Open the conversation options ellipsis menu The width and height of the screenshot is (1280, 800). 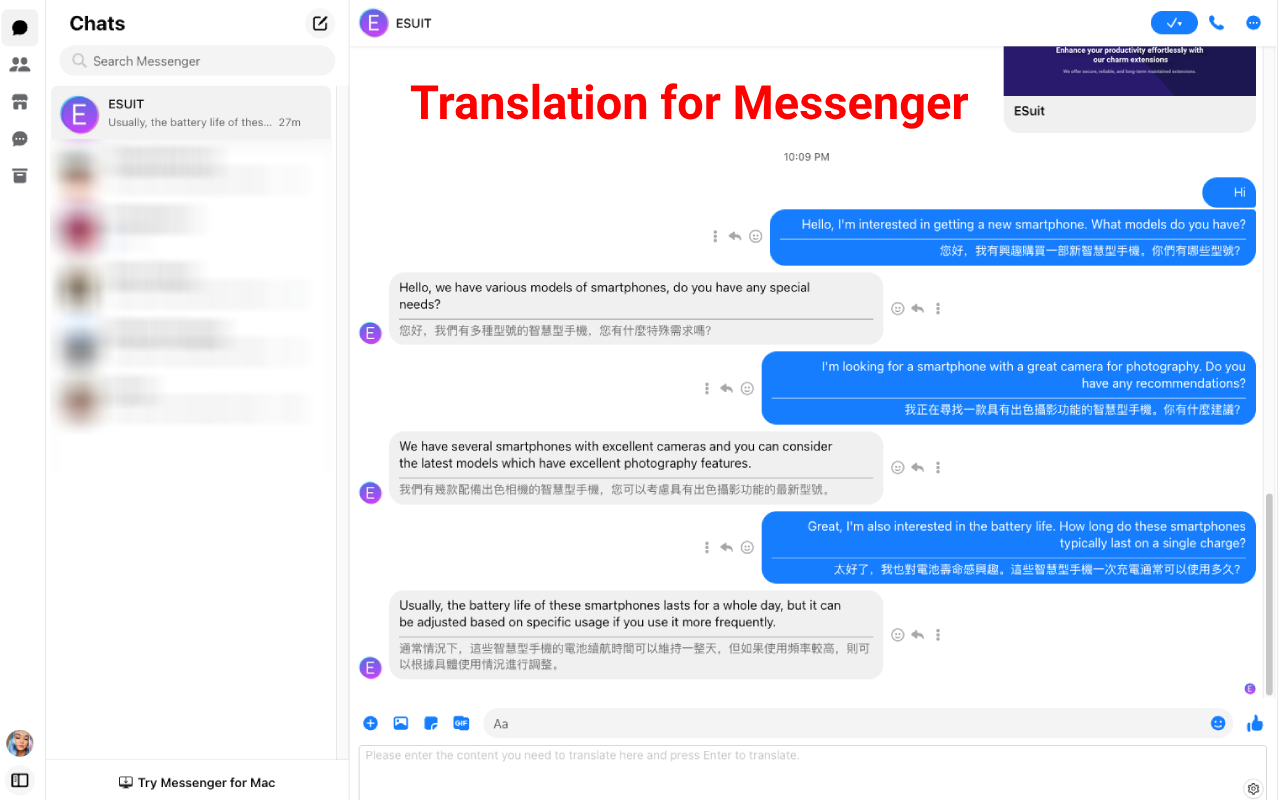tap(1253, 22)
